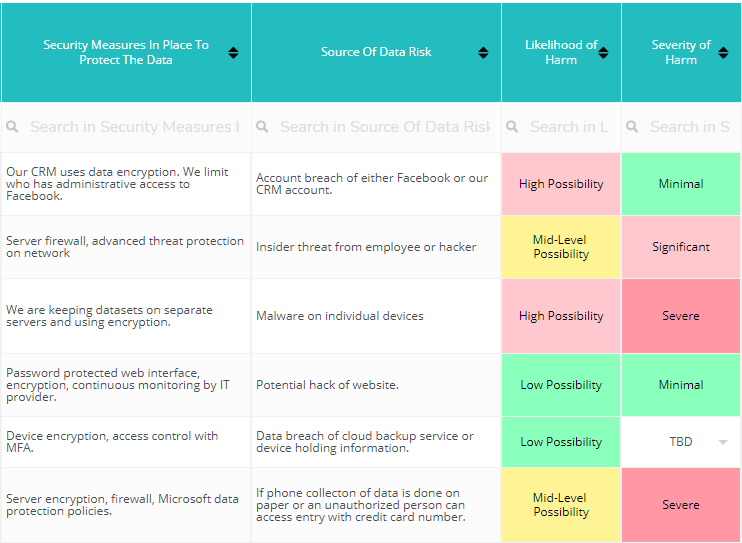Select the Source Of Data Risk header

click(x=376, y=52)
